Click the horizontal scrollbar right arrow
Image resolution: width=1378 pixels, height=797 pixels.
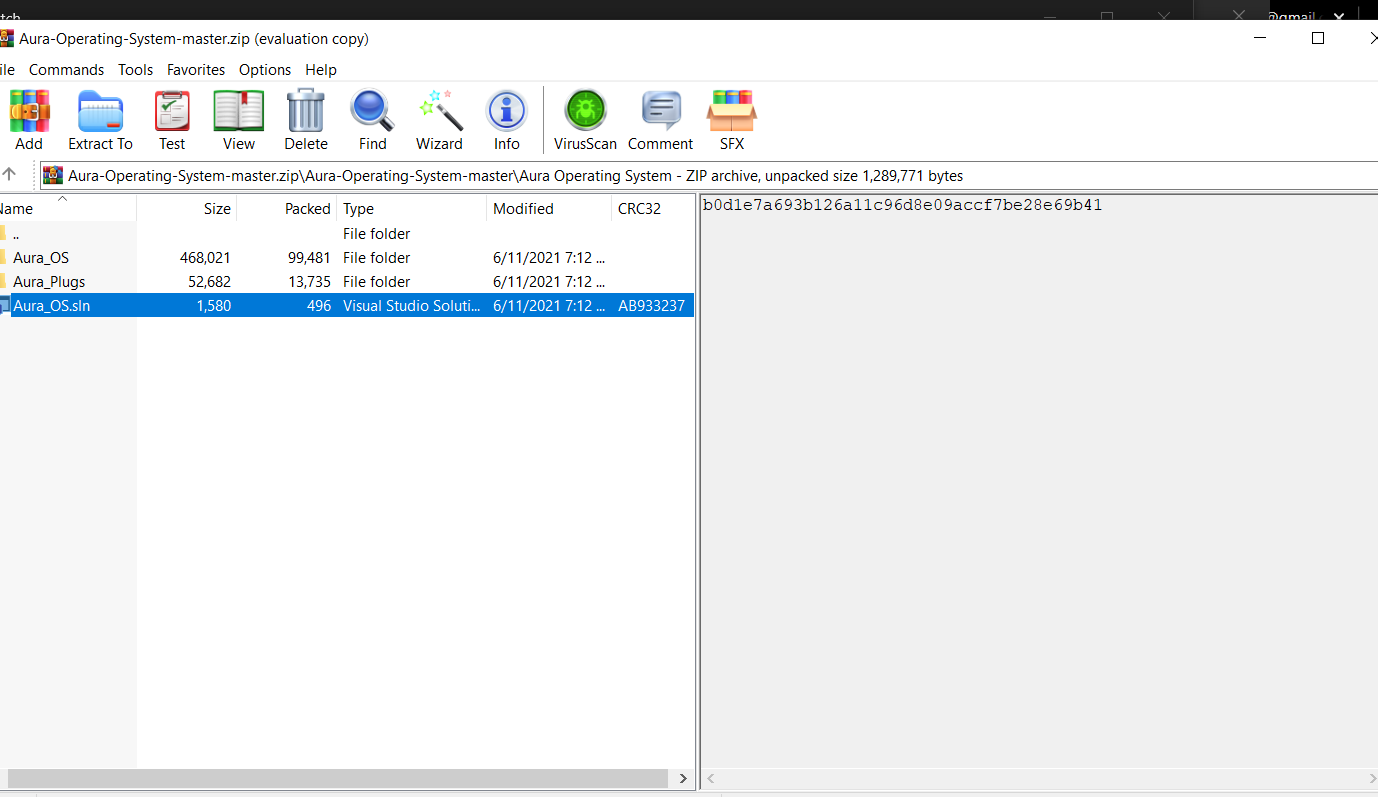pyautogui.click(x=683, y=778)
